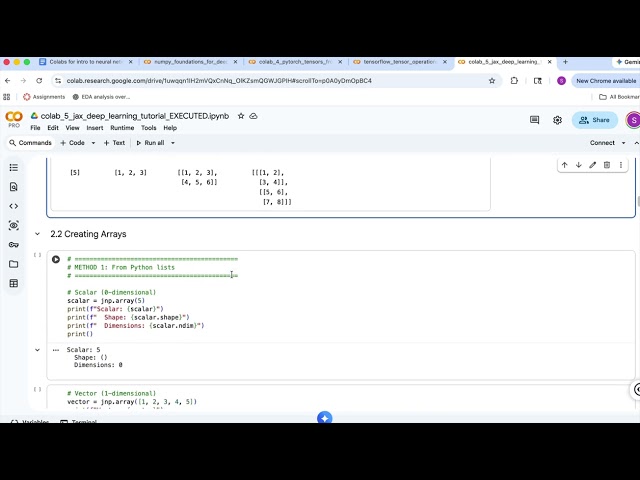
Task: Open the data table sidebar icon
Action: click(x=13, y=283)
